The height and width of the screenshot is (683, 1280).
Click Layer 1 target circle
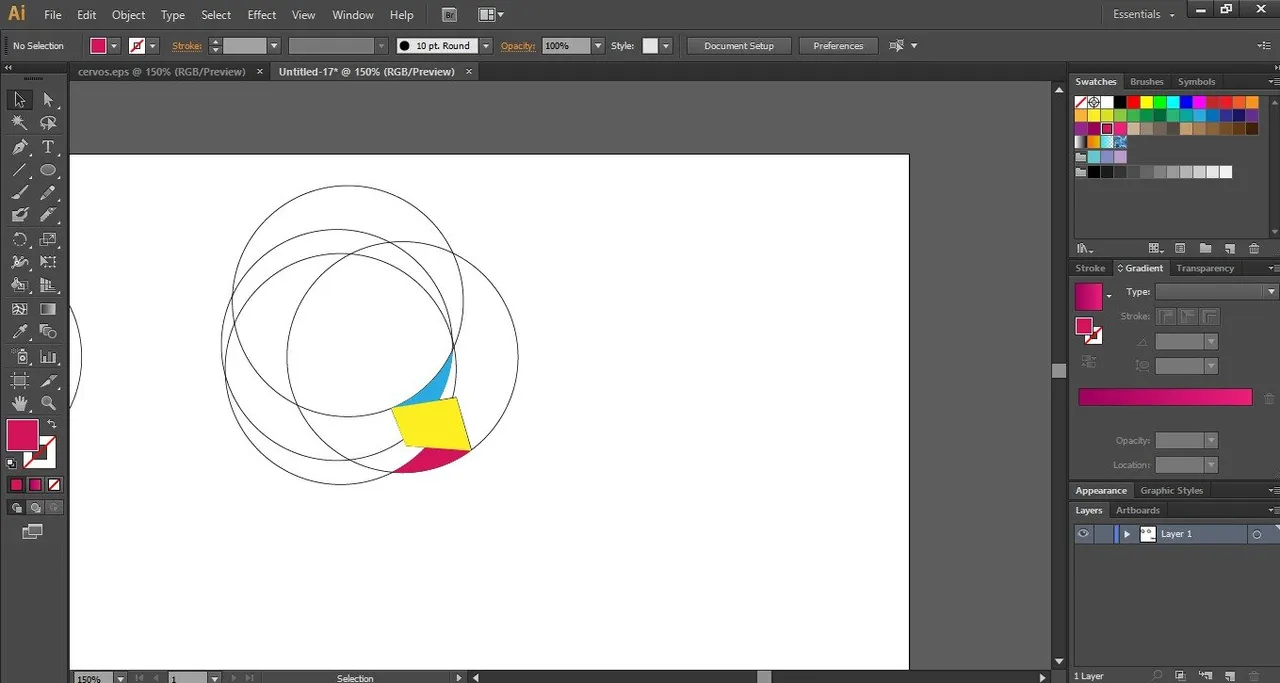pos(1257,535)
